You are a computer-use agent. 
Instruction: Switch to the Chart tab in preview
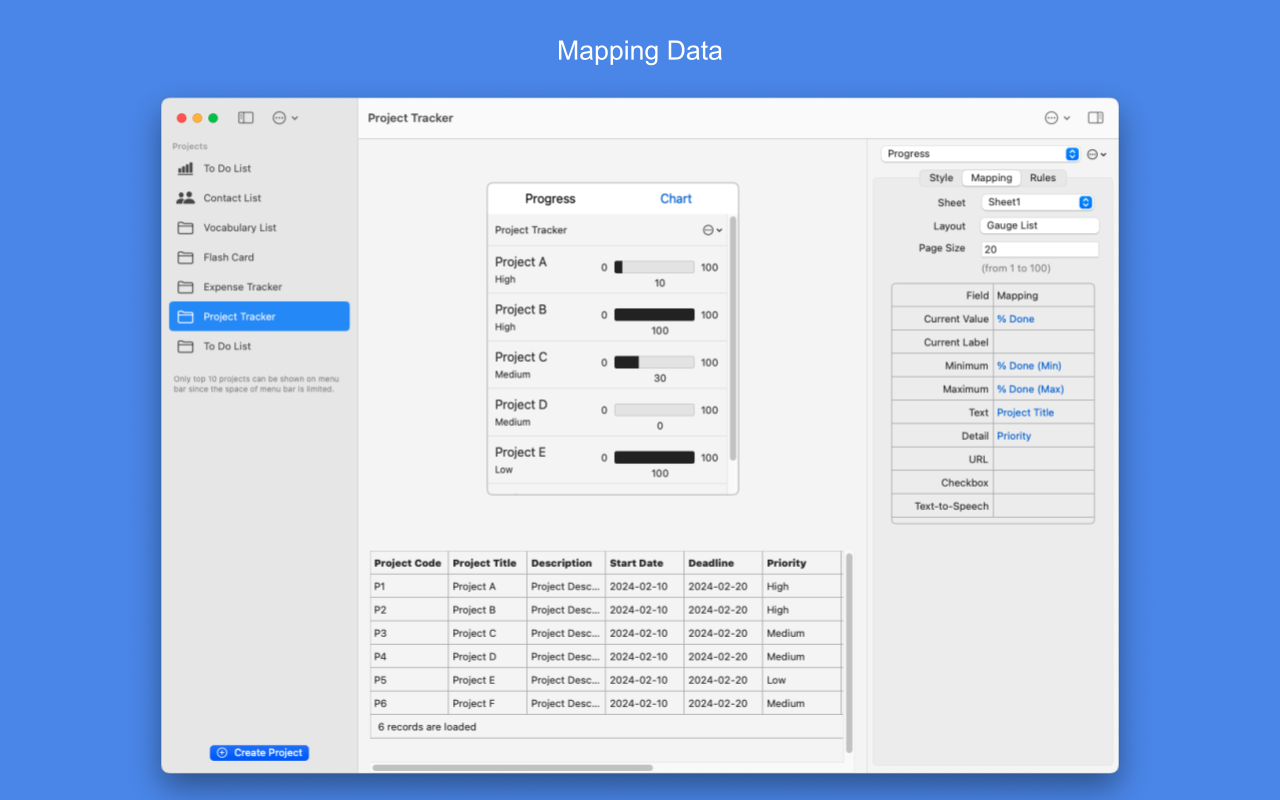tap(676, 199)
